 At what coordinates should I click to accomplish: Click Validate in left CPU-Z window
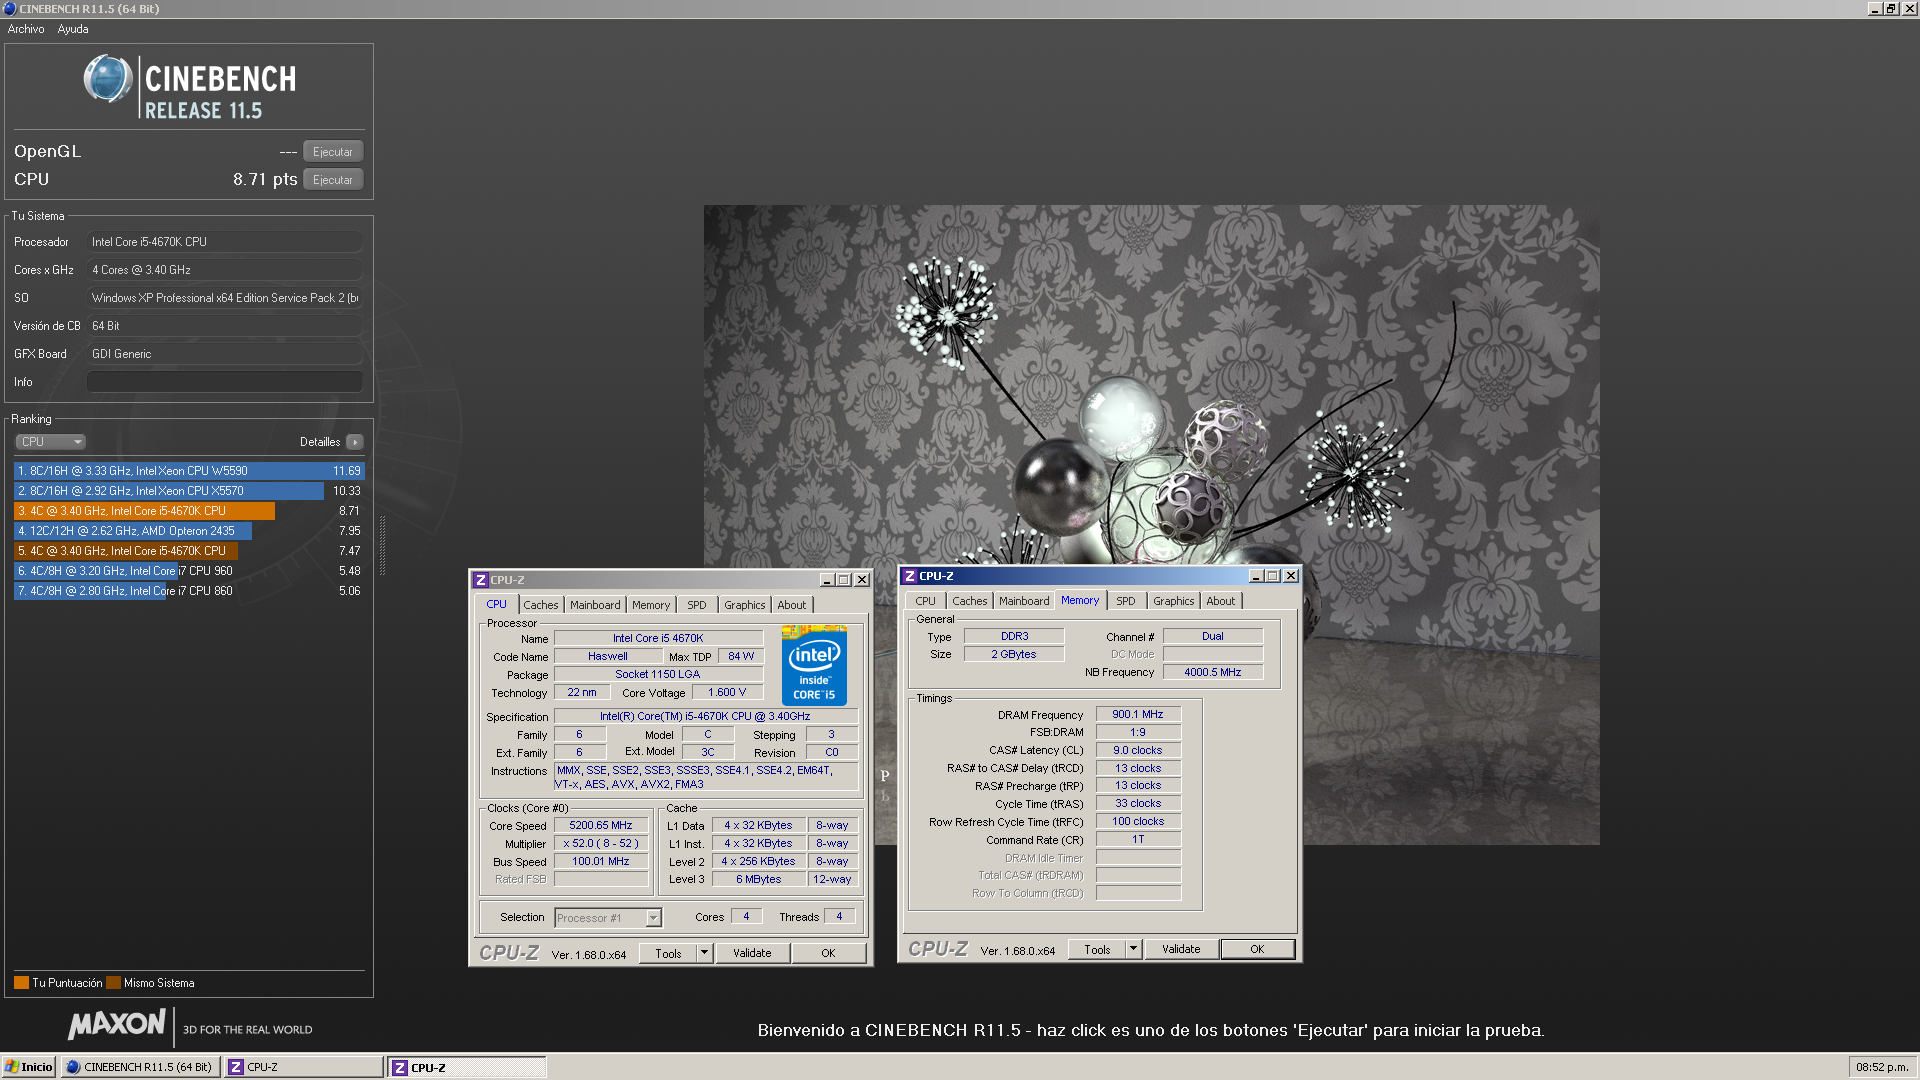752,954
